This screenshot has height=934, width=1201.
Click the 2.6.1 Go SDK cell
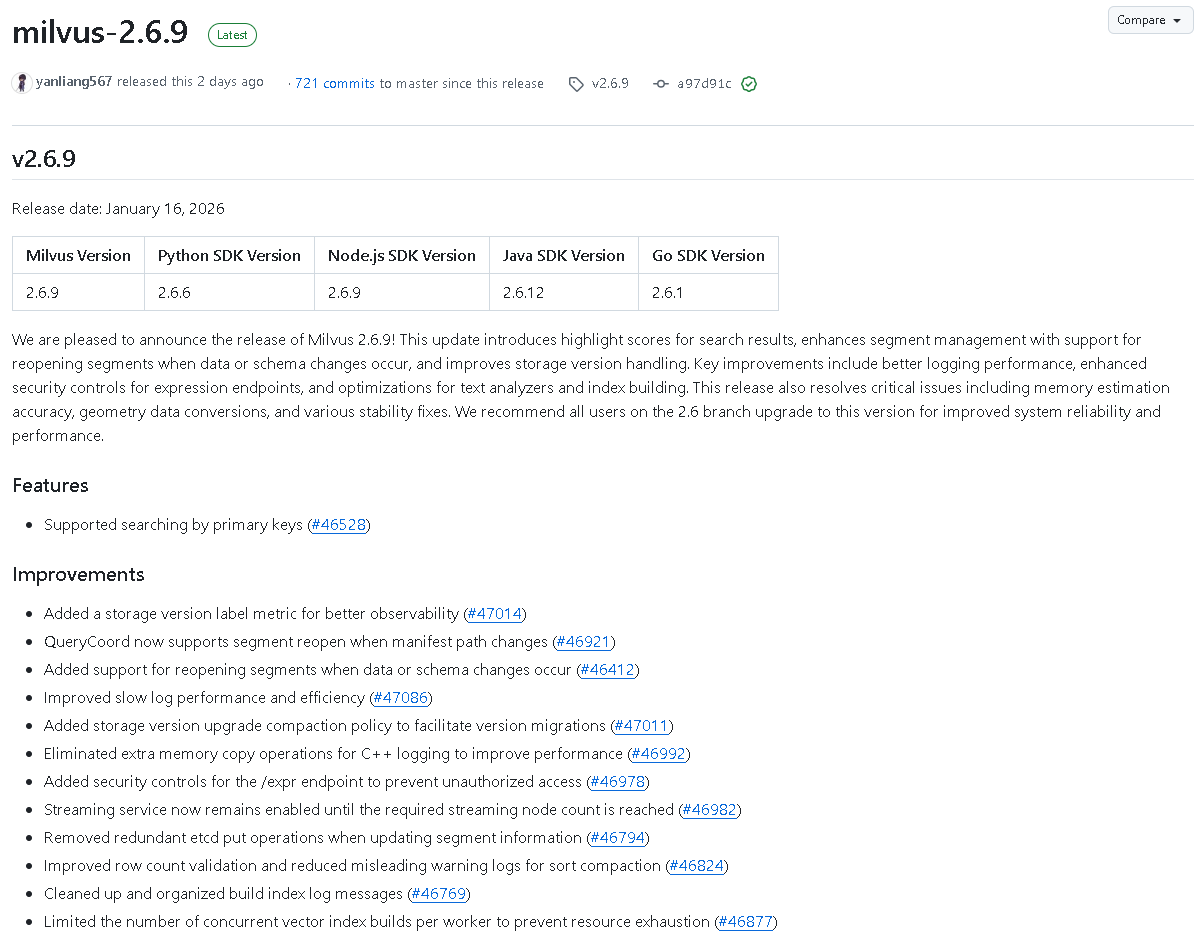coord(708,292)
